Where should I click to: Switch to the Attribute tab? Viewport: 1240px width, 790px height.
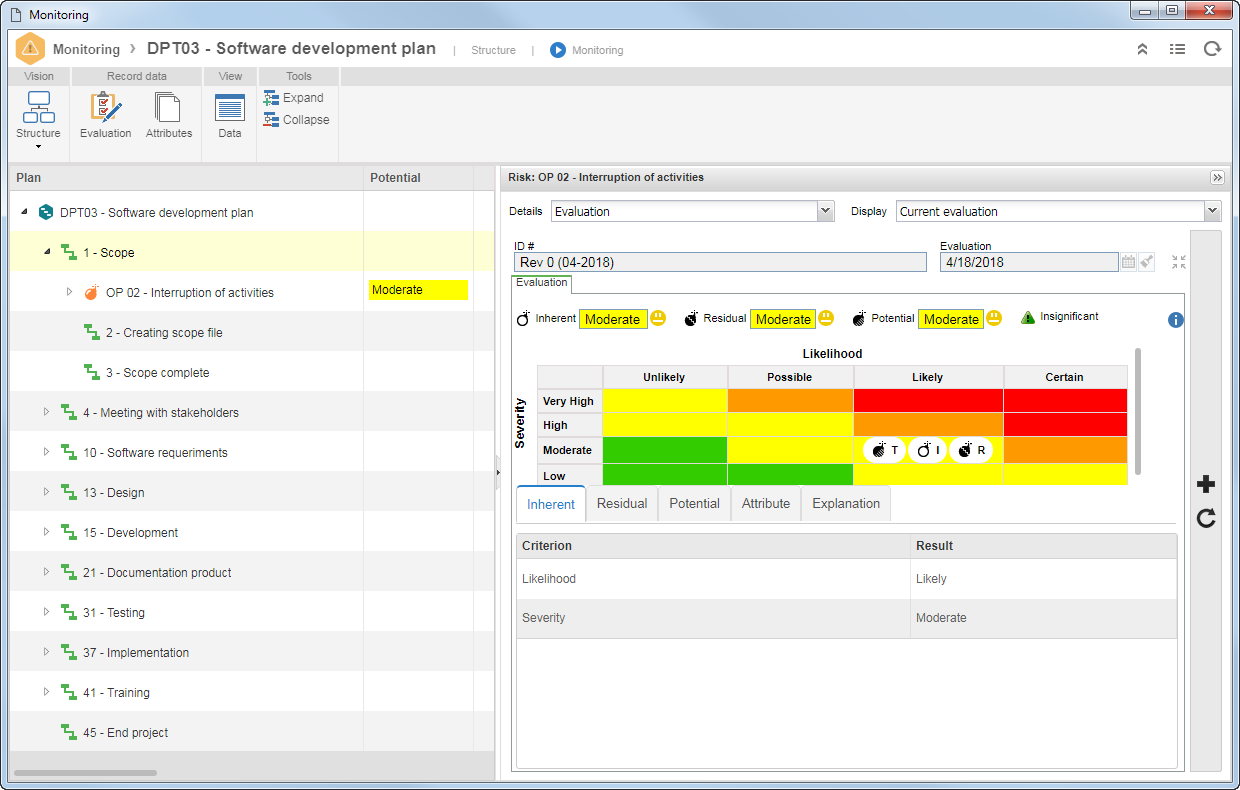click(x=766, y=504)
